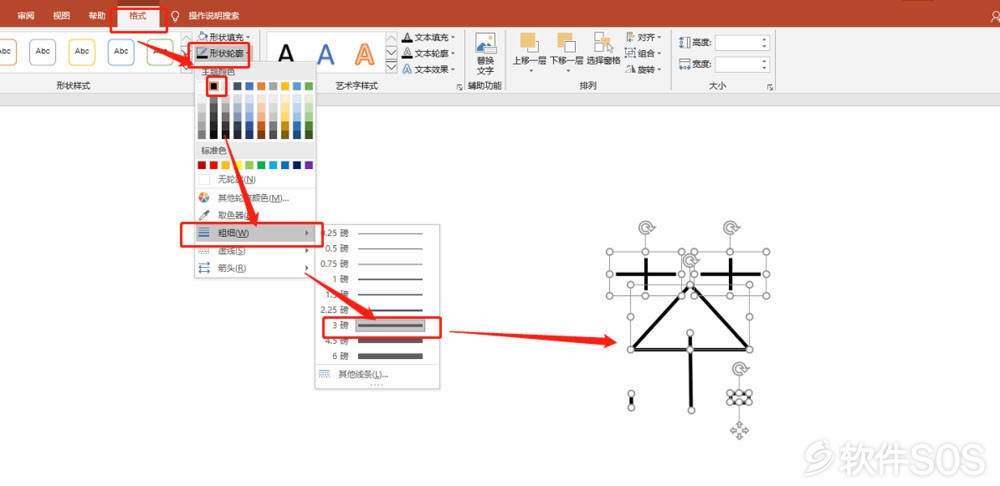Open the 虚线 dashes submenu

click(255, 251)
